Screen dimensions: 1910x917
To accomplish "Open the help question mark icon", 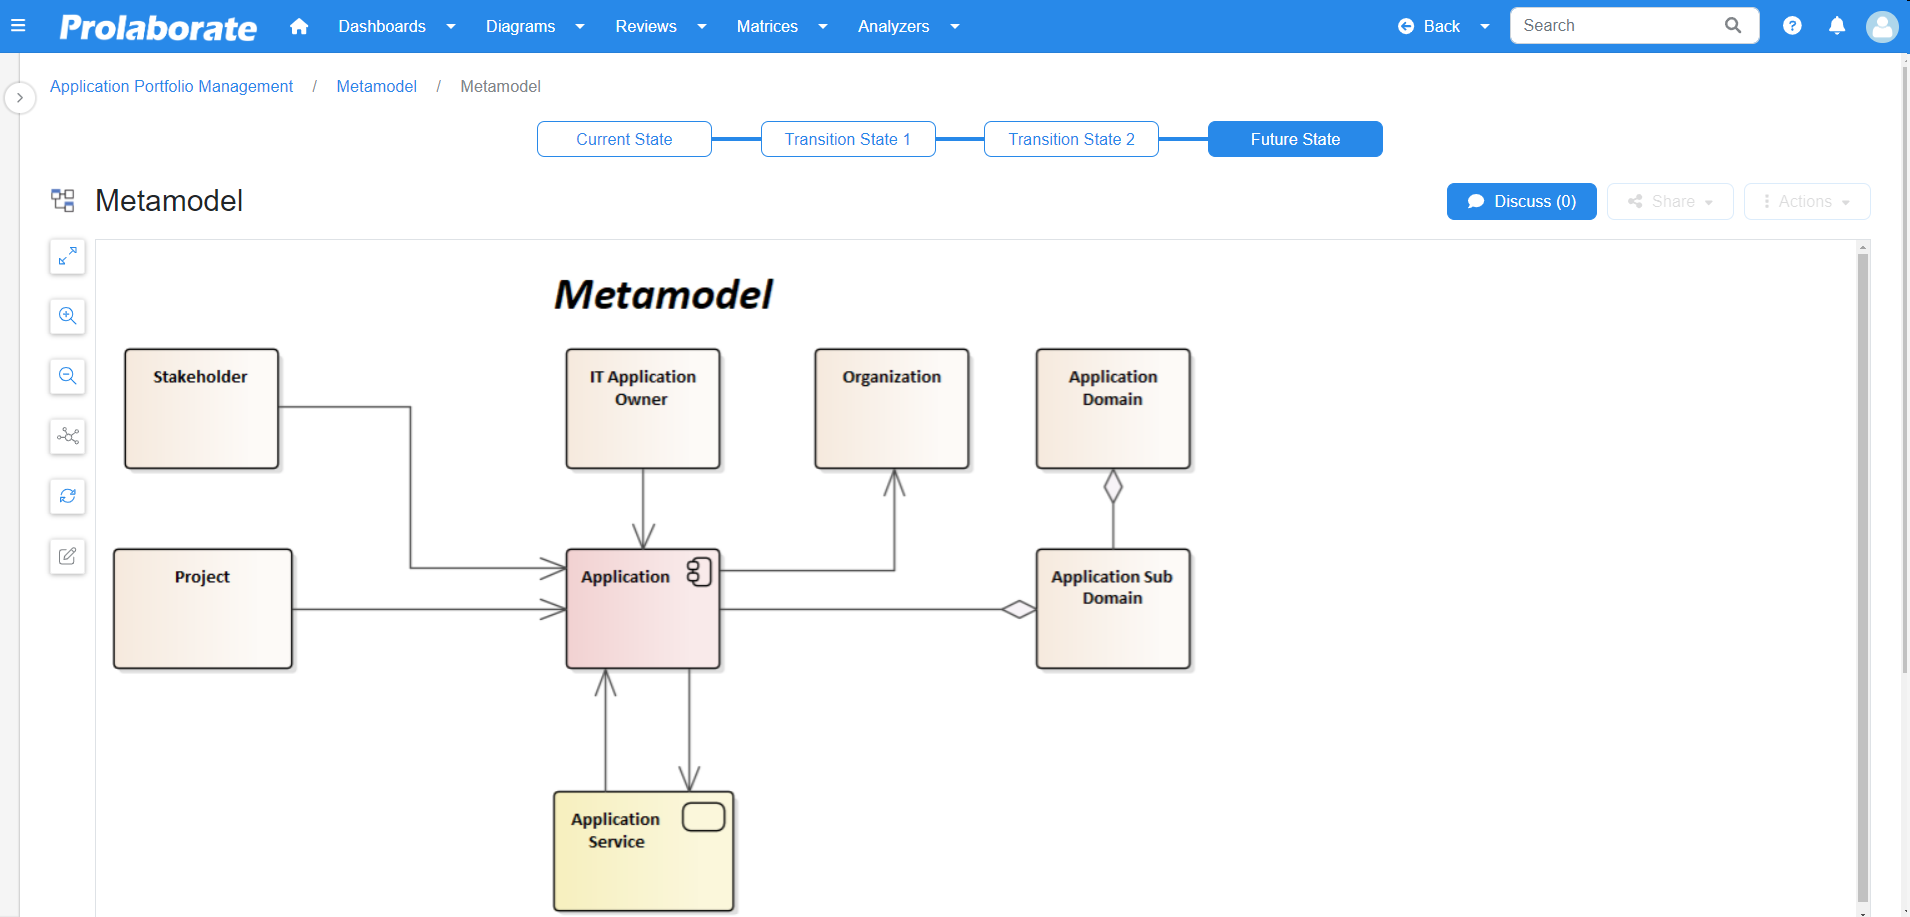I will (1792, 26).
